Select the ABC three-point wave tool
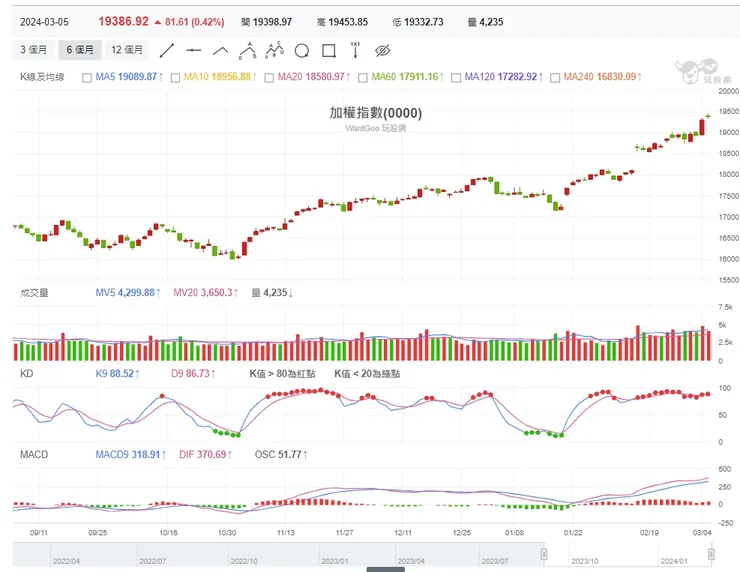The image size is (740, 572). point(247,50)
